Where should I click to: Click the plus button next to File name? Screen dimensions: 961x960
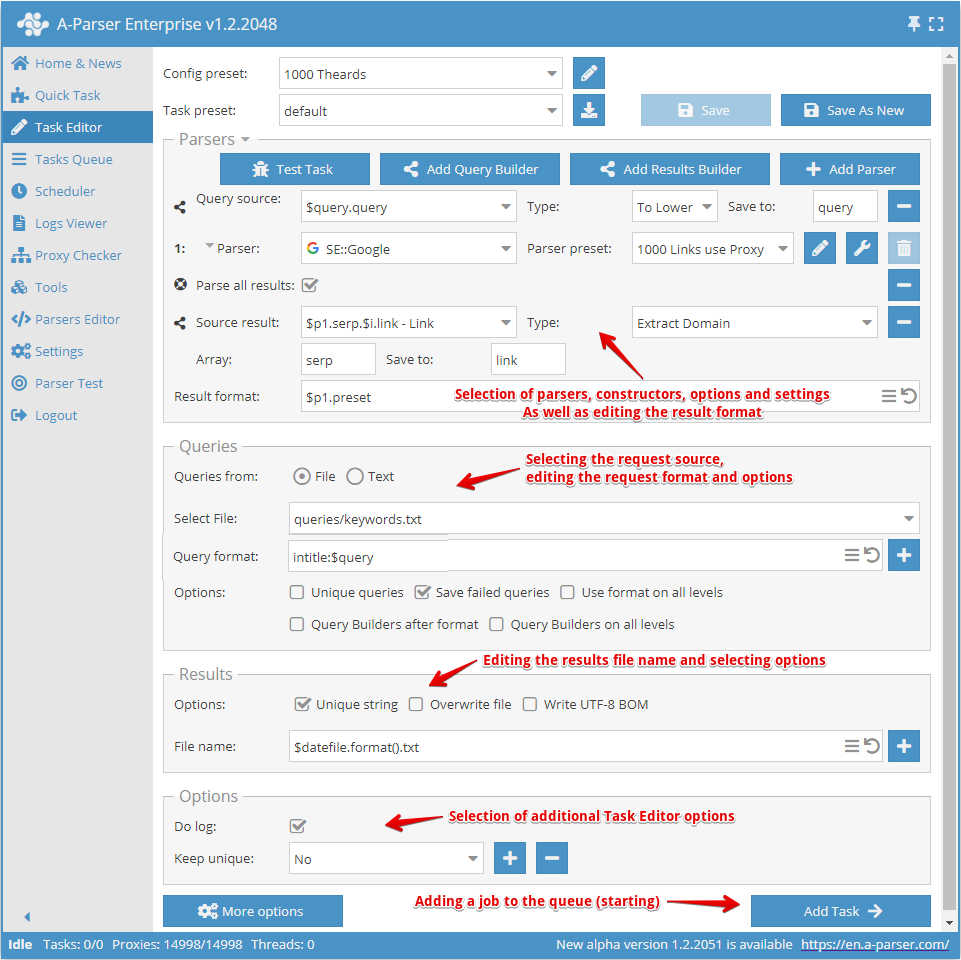(904, 746)
